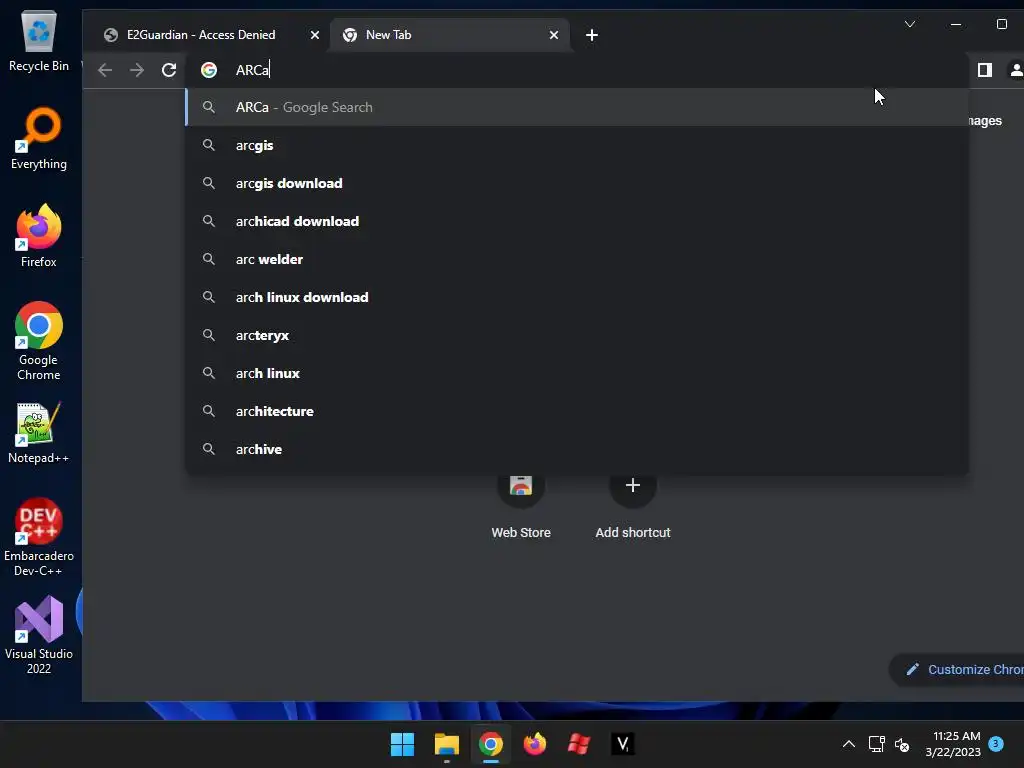Show hidden tray icons chevron
This screenshot has width=1024, height=768.
pos(848,744)
